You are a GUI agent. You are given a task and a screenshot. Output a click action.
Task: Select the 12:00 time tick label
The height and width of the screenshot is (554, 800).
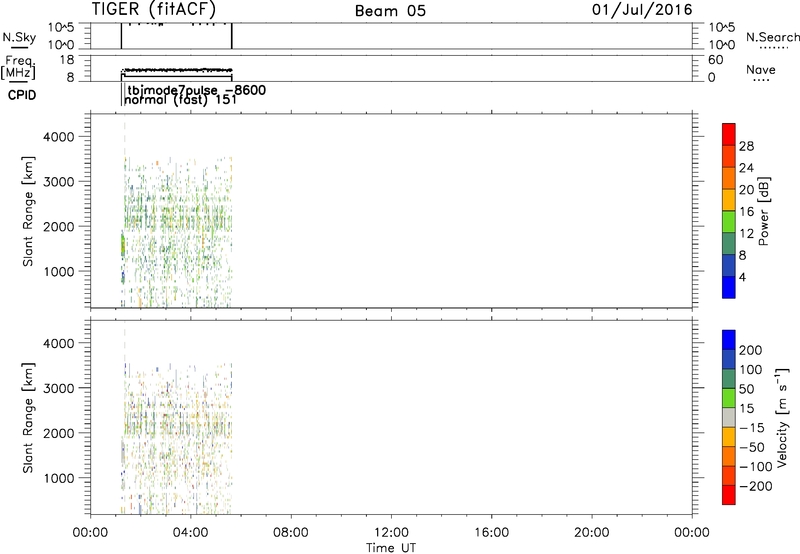point(391,533)
